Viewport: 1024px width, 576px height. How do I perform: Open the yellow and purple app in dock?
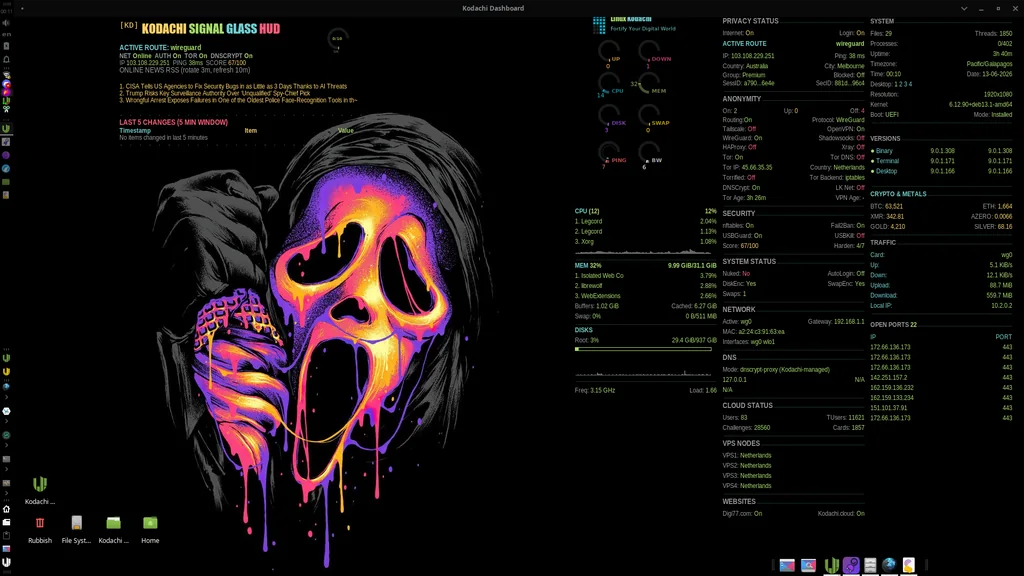[908, 565]
